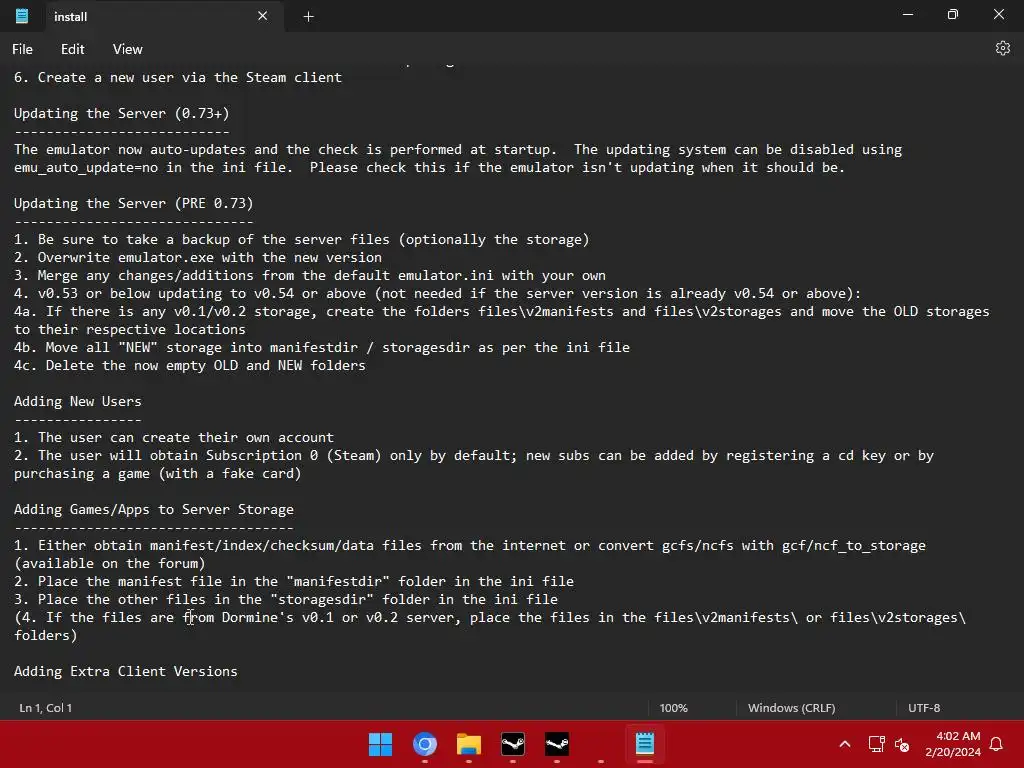Open clock showing 4:02 AM

coord(953,744)
